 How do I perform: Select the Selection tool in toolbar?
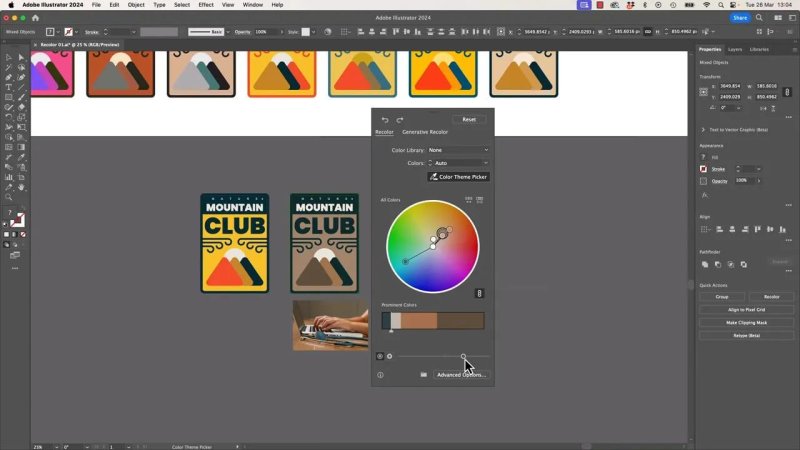click(x=9, y=57)
